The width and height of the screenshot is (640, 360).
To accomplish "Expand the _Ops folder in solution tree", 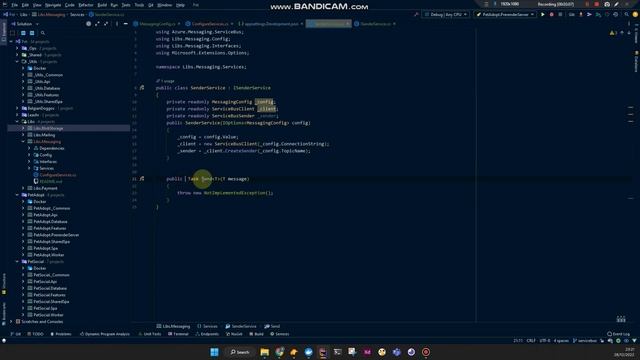I will point(17,48).
